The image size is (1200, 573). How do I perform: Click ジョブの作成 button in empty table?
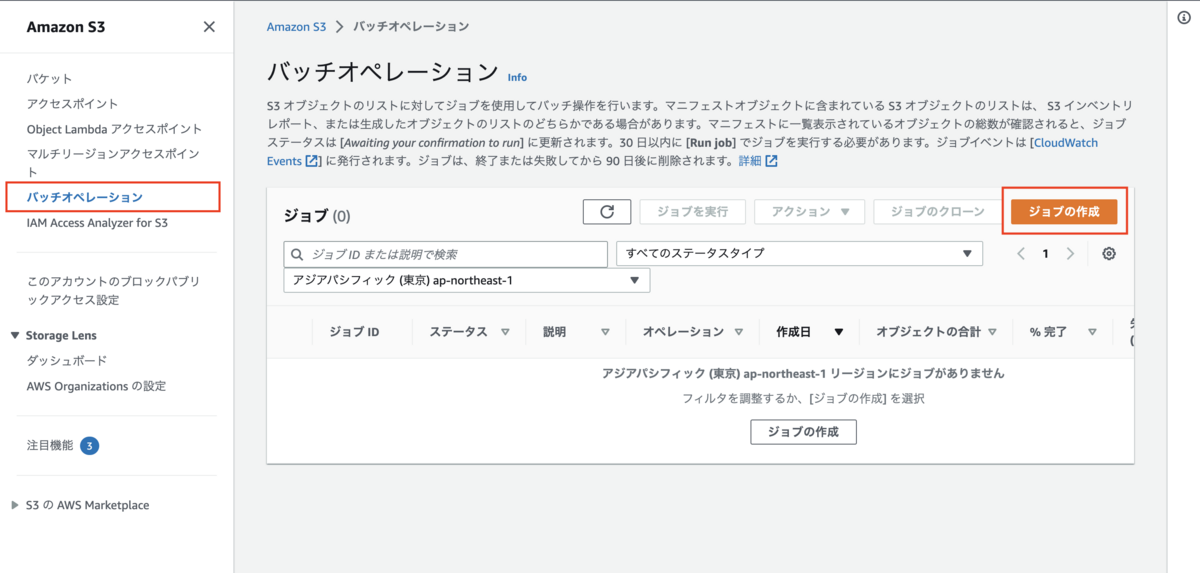(x=803, y=432)
